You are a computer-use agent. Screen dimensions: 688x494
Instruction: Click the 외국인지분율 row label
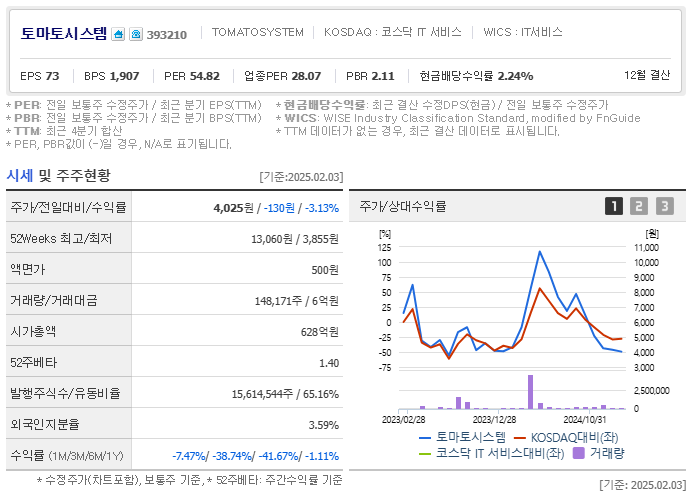tap(45, 424)
